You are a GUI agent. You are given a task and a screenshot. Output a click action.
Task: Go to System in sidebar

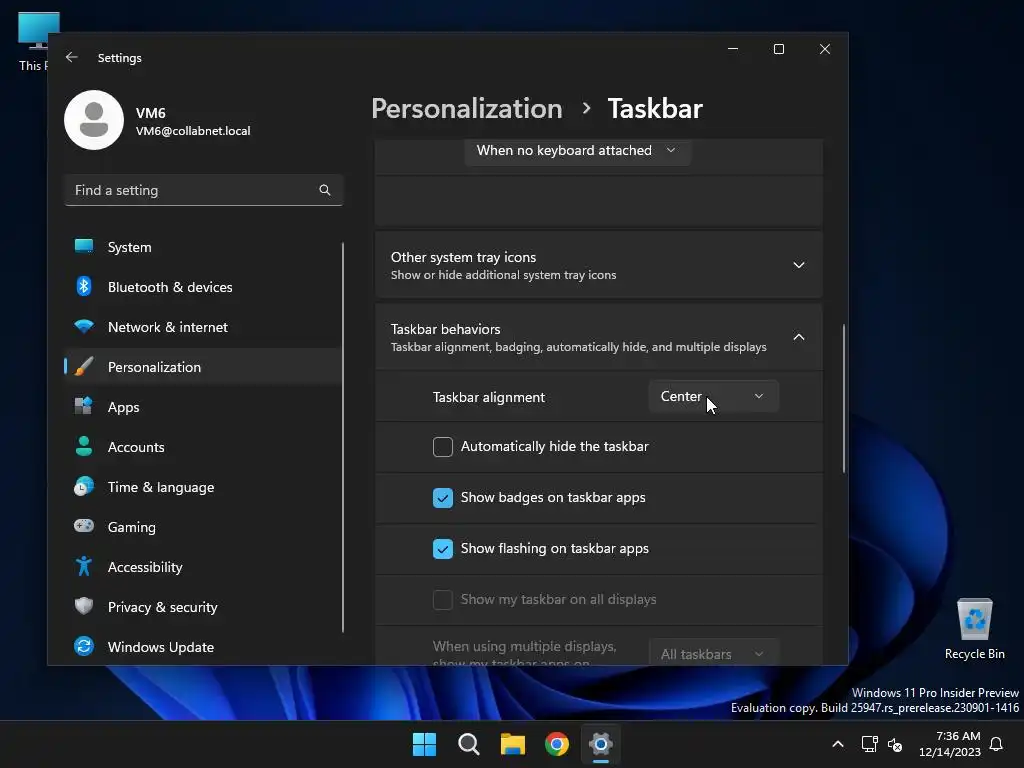pos(202,247)
